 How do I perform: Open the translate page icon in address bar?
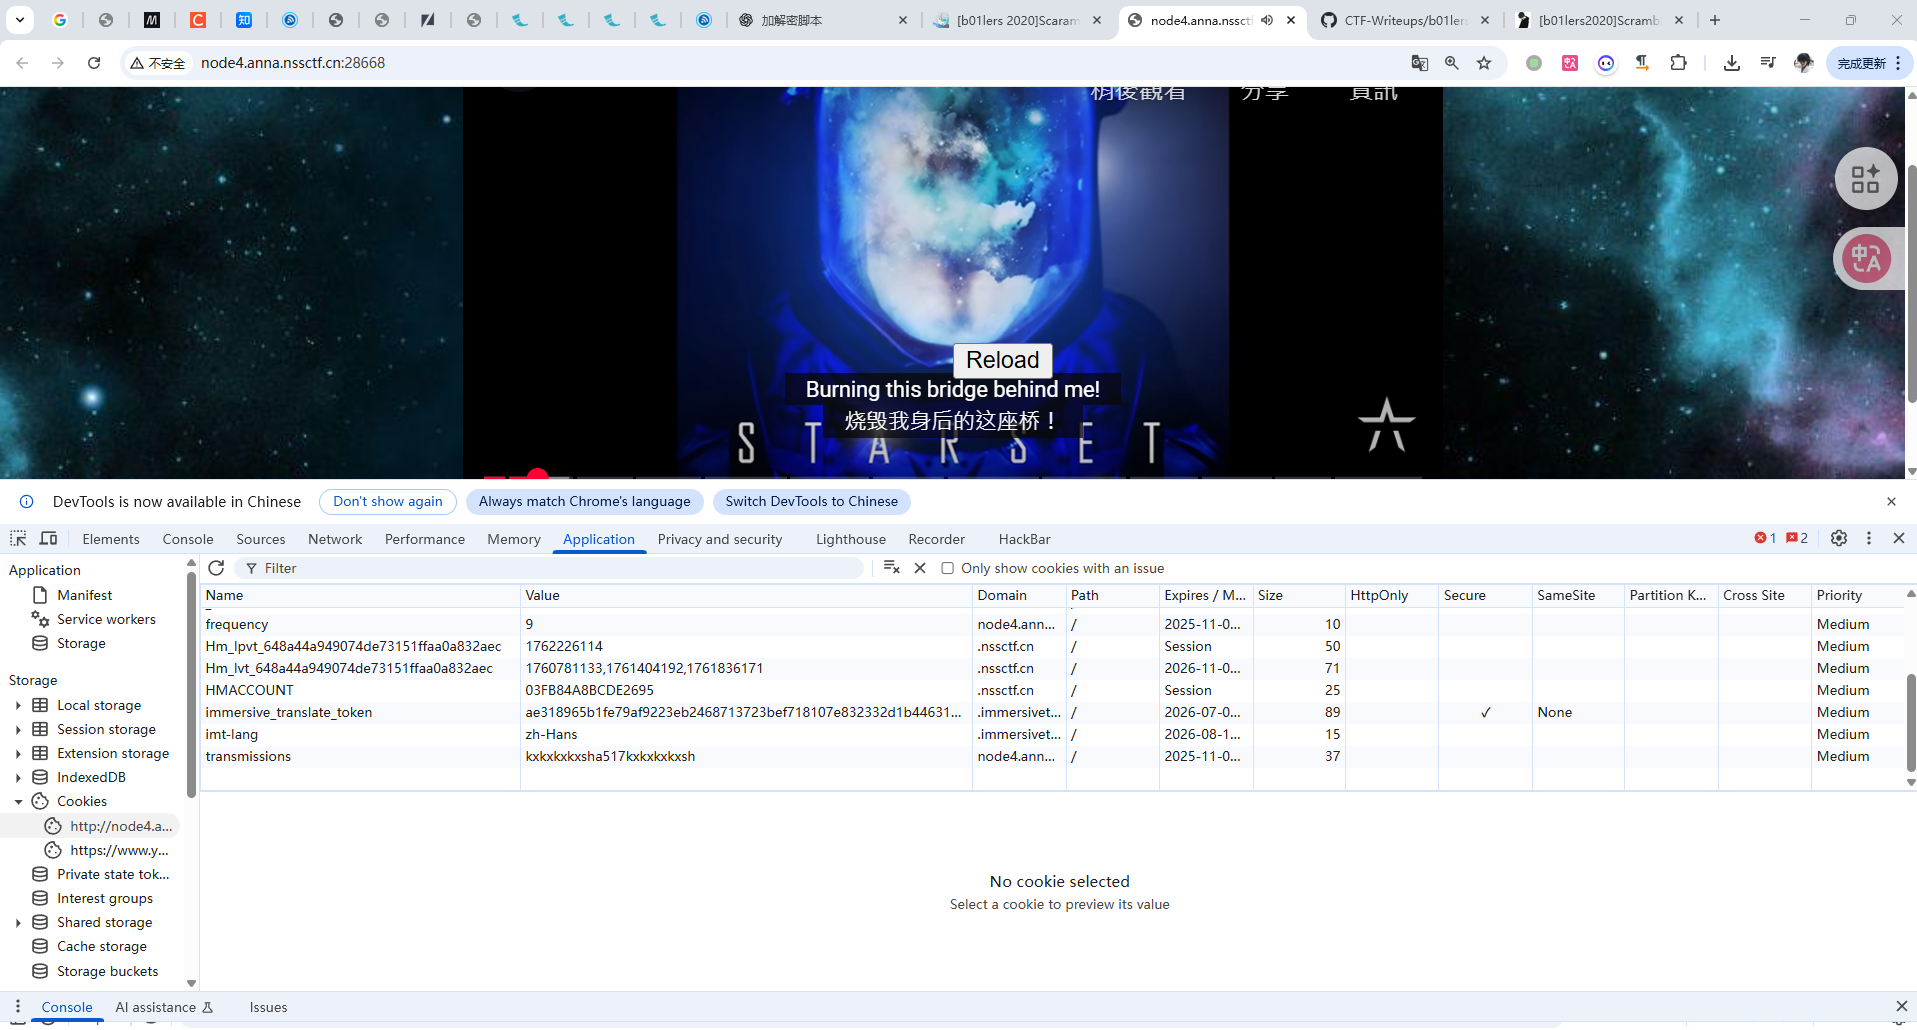click(x=1419, y=63)
